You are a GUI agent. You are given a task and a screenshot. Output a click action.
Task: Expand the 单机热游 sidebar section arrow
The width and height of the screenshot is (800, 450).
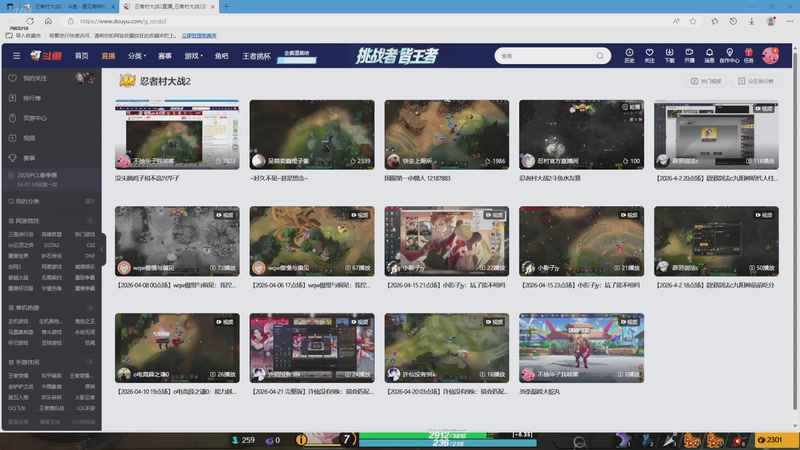[90, 308]
